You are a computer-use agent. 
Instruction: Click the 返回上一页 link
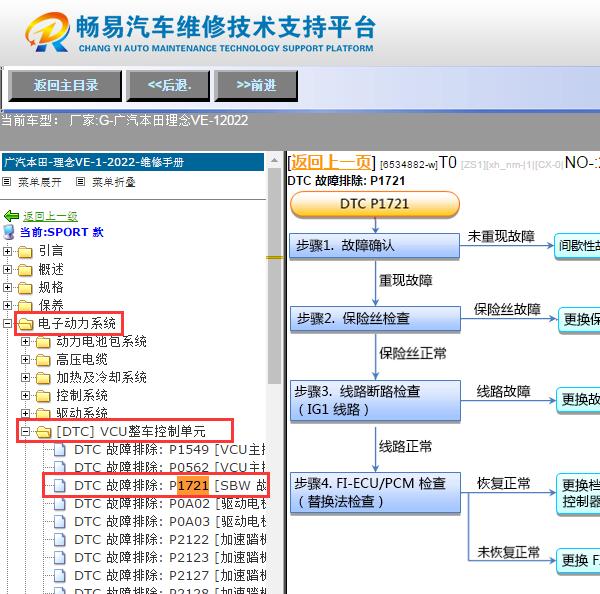(331, 163)
